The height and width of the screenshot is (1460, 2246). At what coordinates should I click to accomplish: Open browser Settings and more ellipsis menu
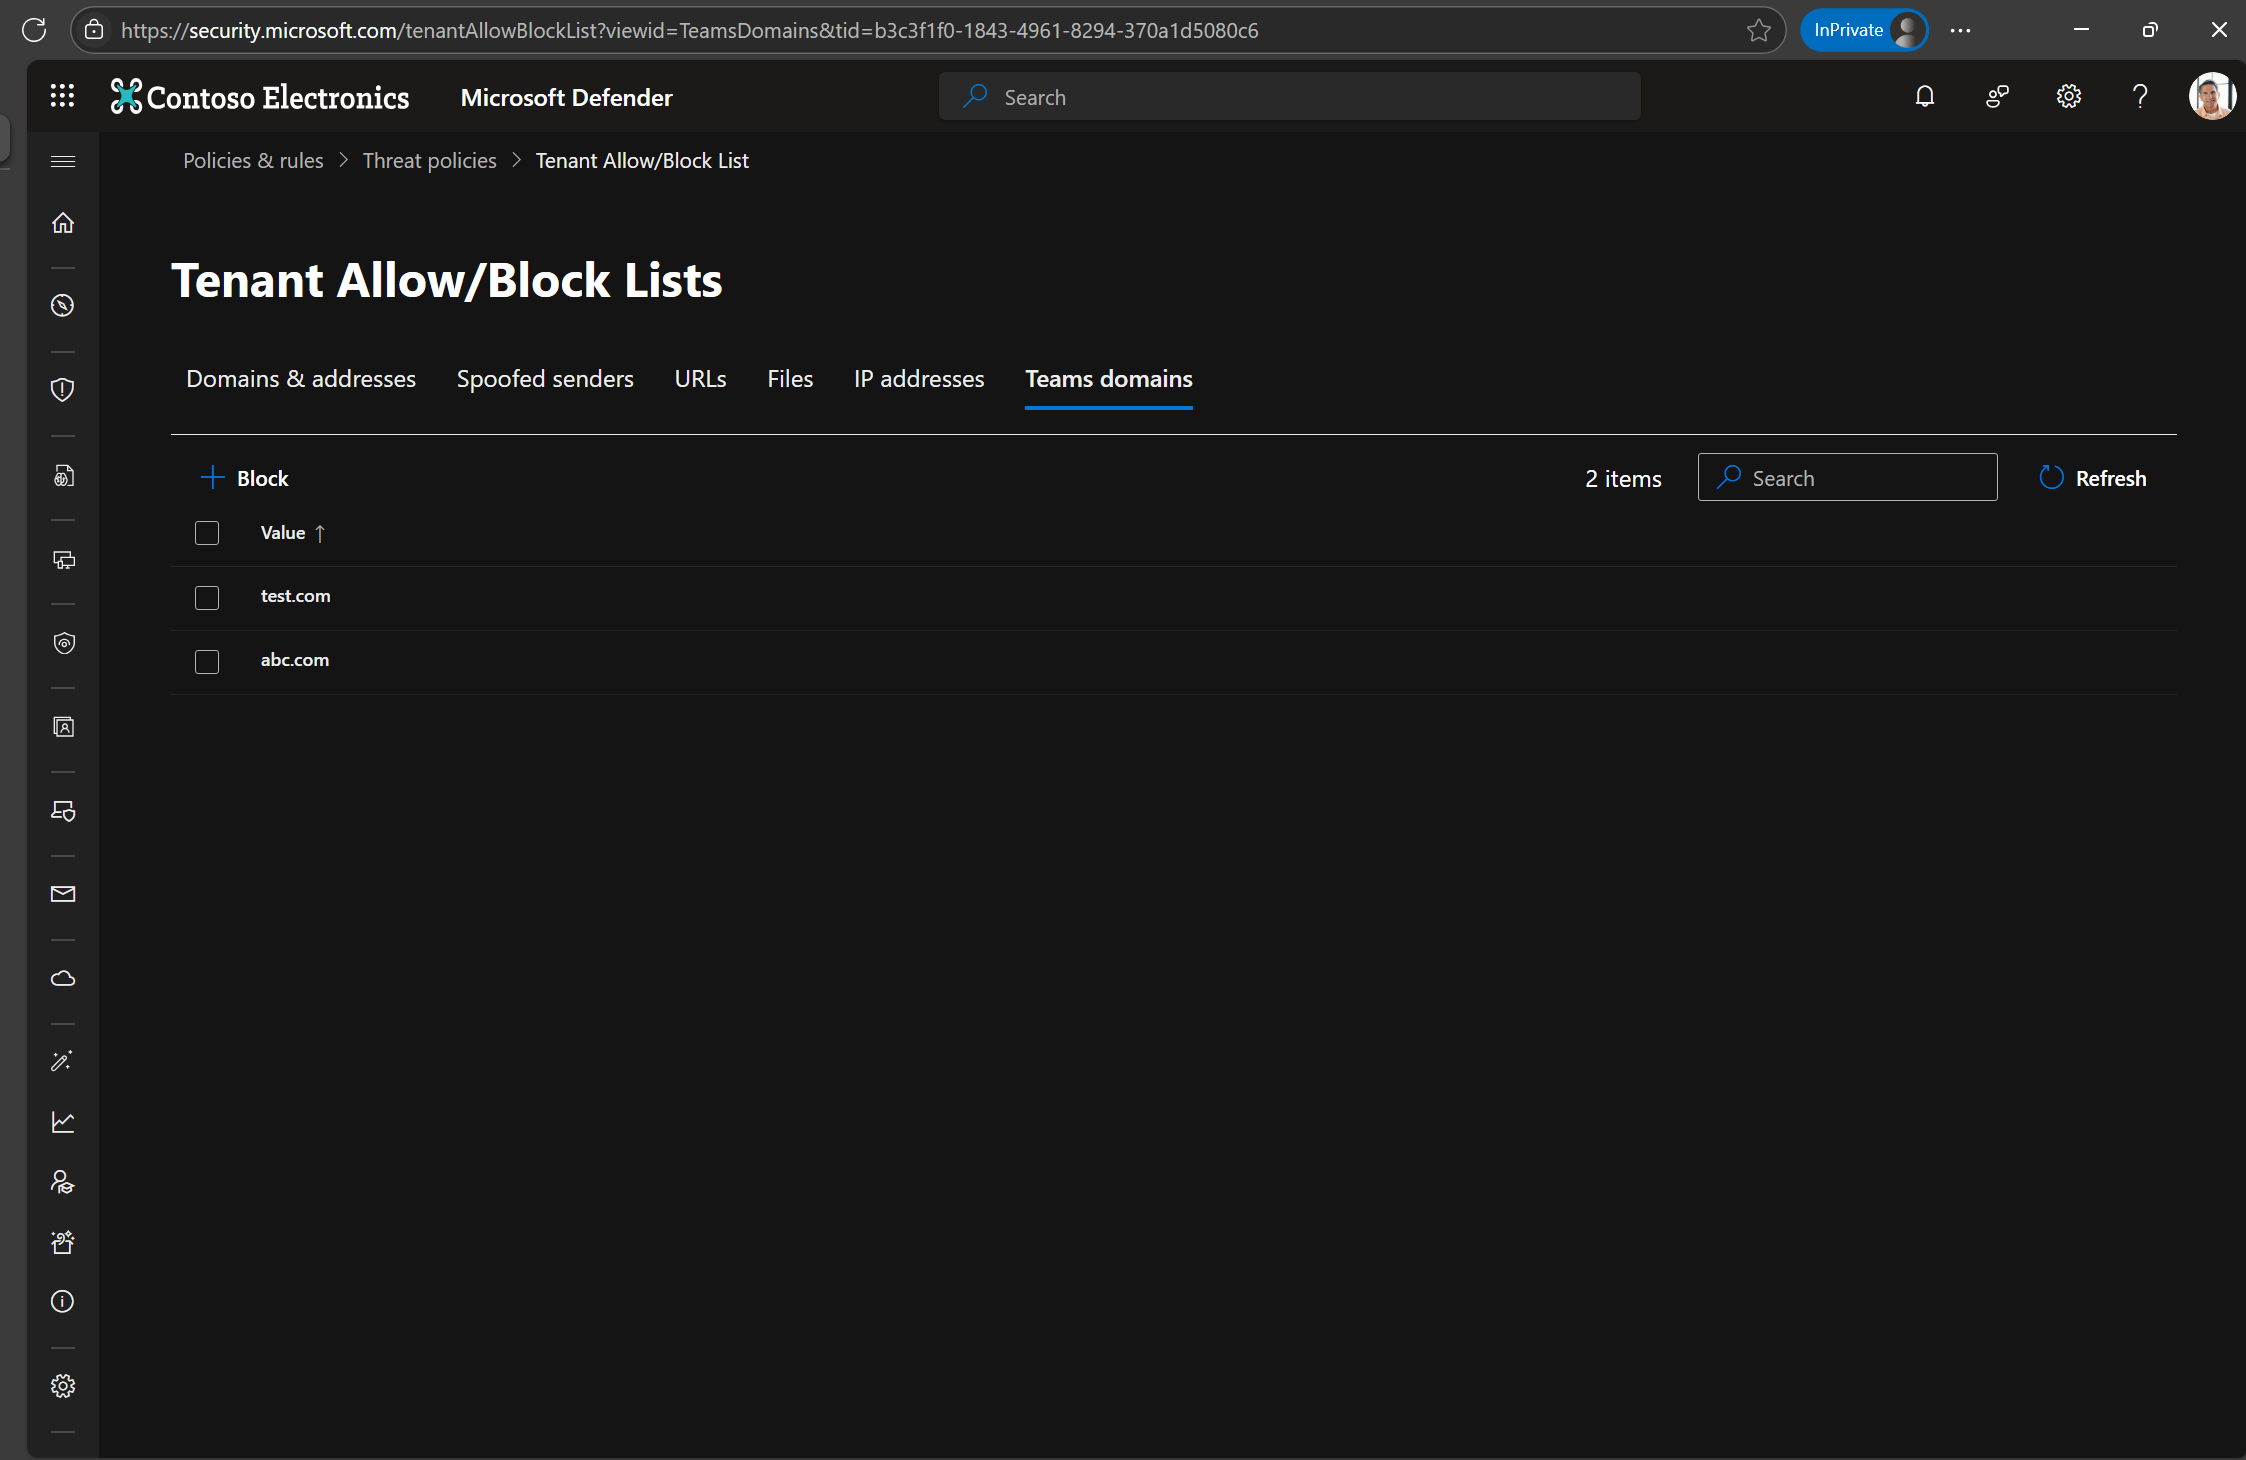(x=1960, y=30)
